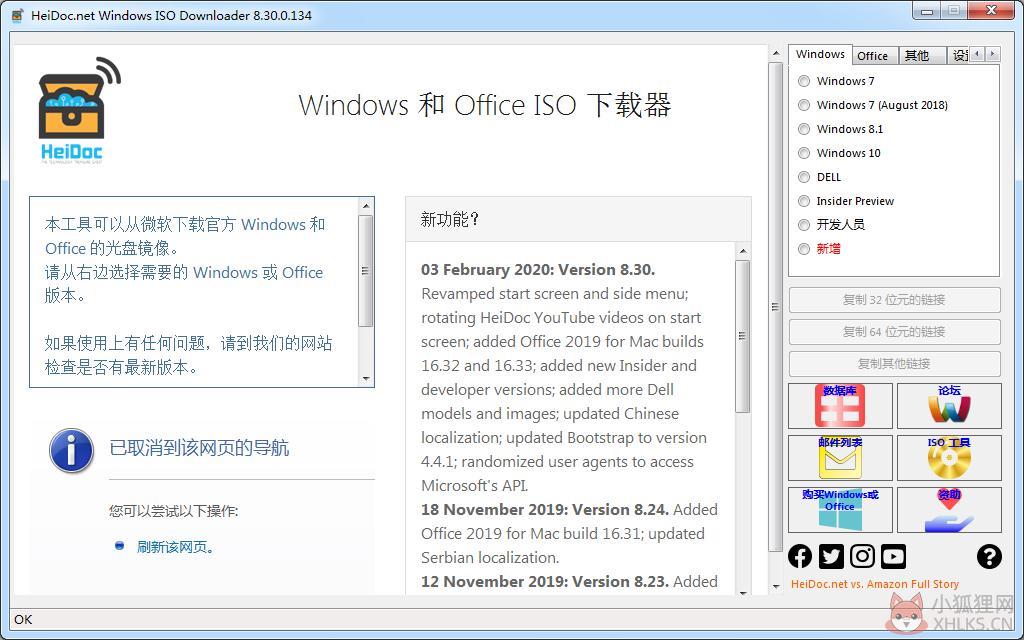Click the OK status bar text
Screen dimensions: 1024x640
click(23, 619)
